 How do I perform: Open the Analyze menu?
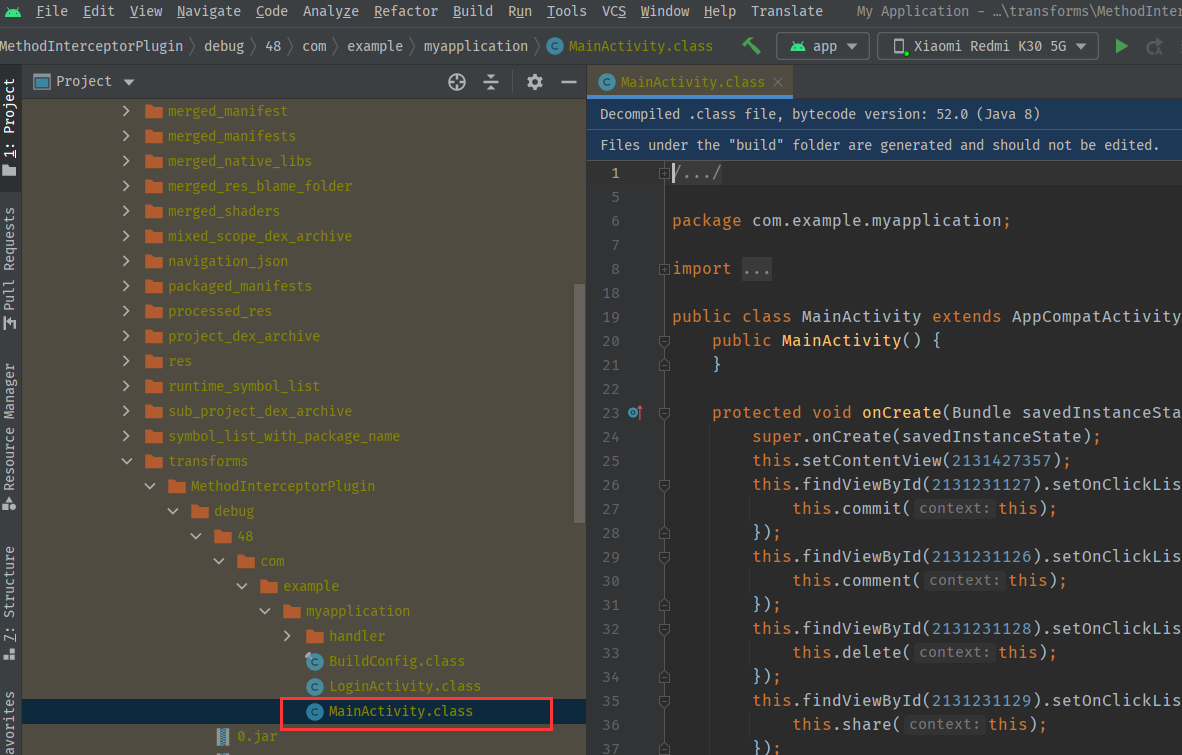coord(330,11)
